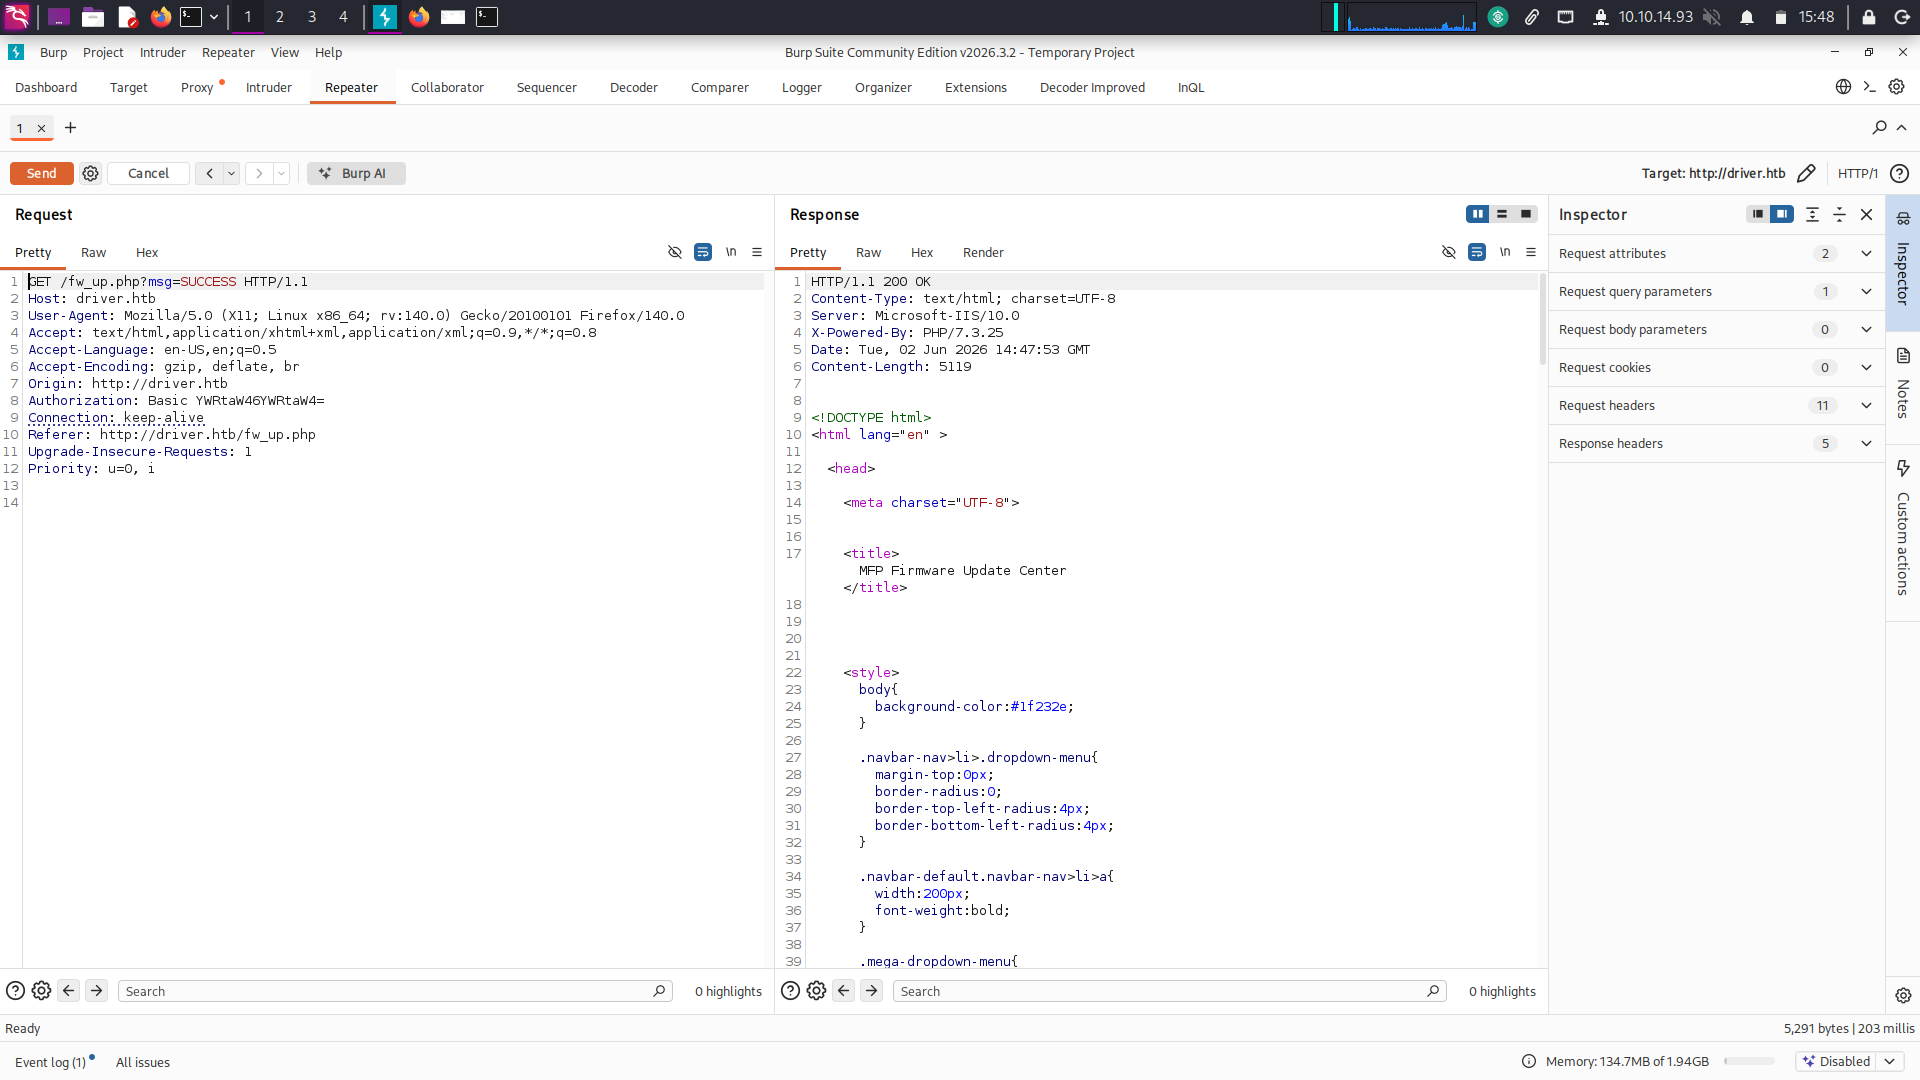Open the command palette terminal icon
This screenshot has width=1920, height=1080.
pos(1869,87)
